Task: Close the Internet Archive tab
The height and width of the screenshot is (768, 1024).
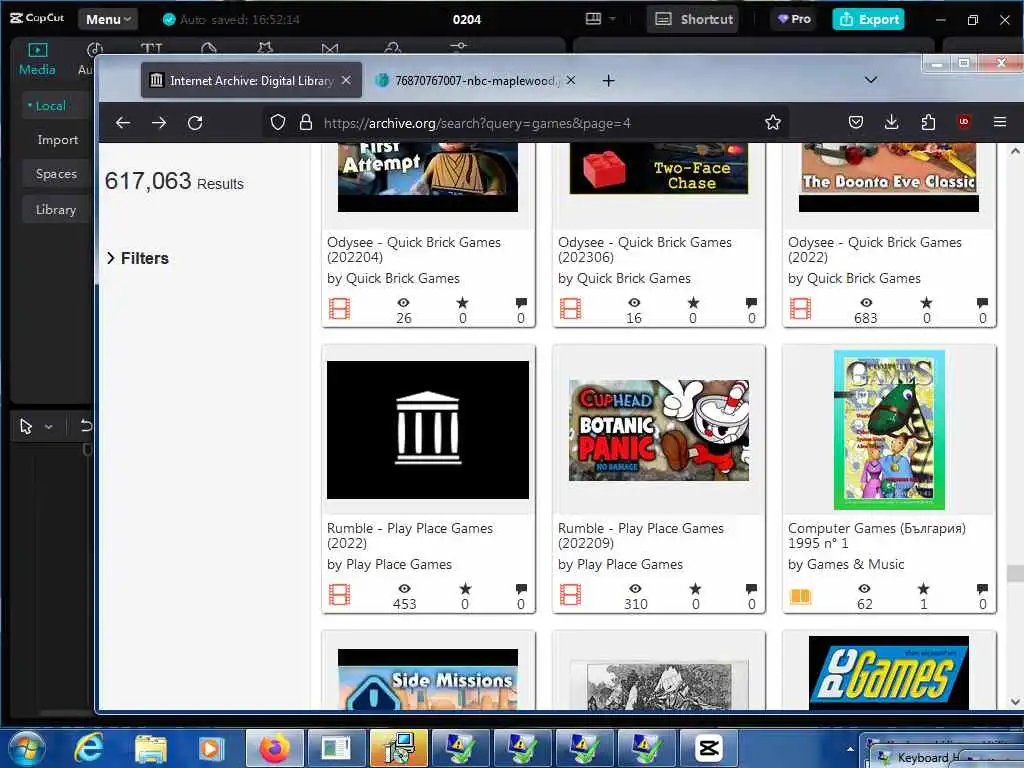Action: pos(346,80)
